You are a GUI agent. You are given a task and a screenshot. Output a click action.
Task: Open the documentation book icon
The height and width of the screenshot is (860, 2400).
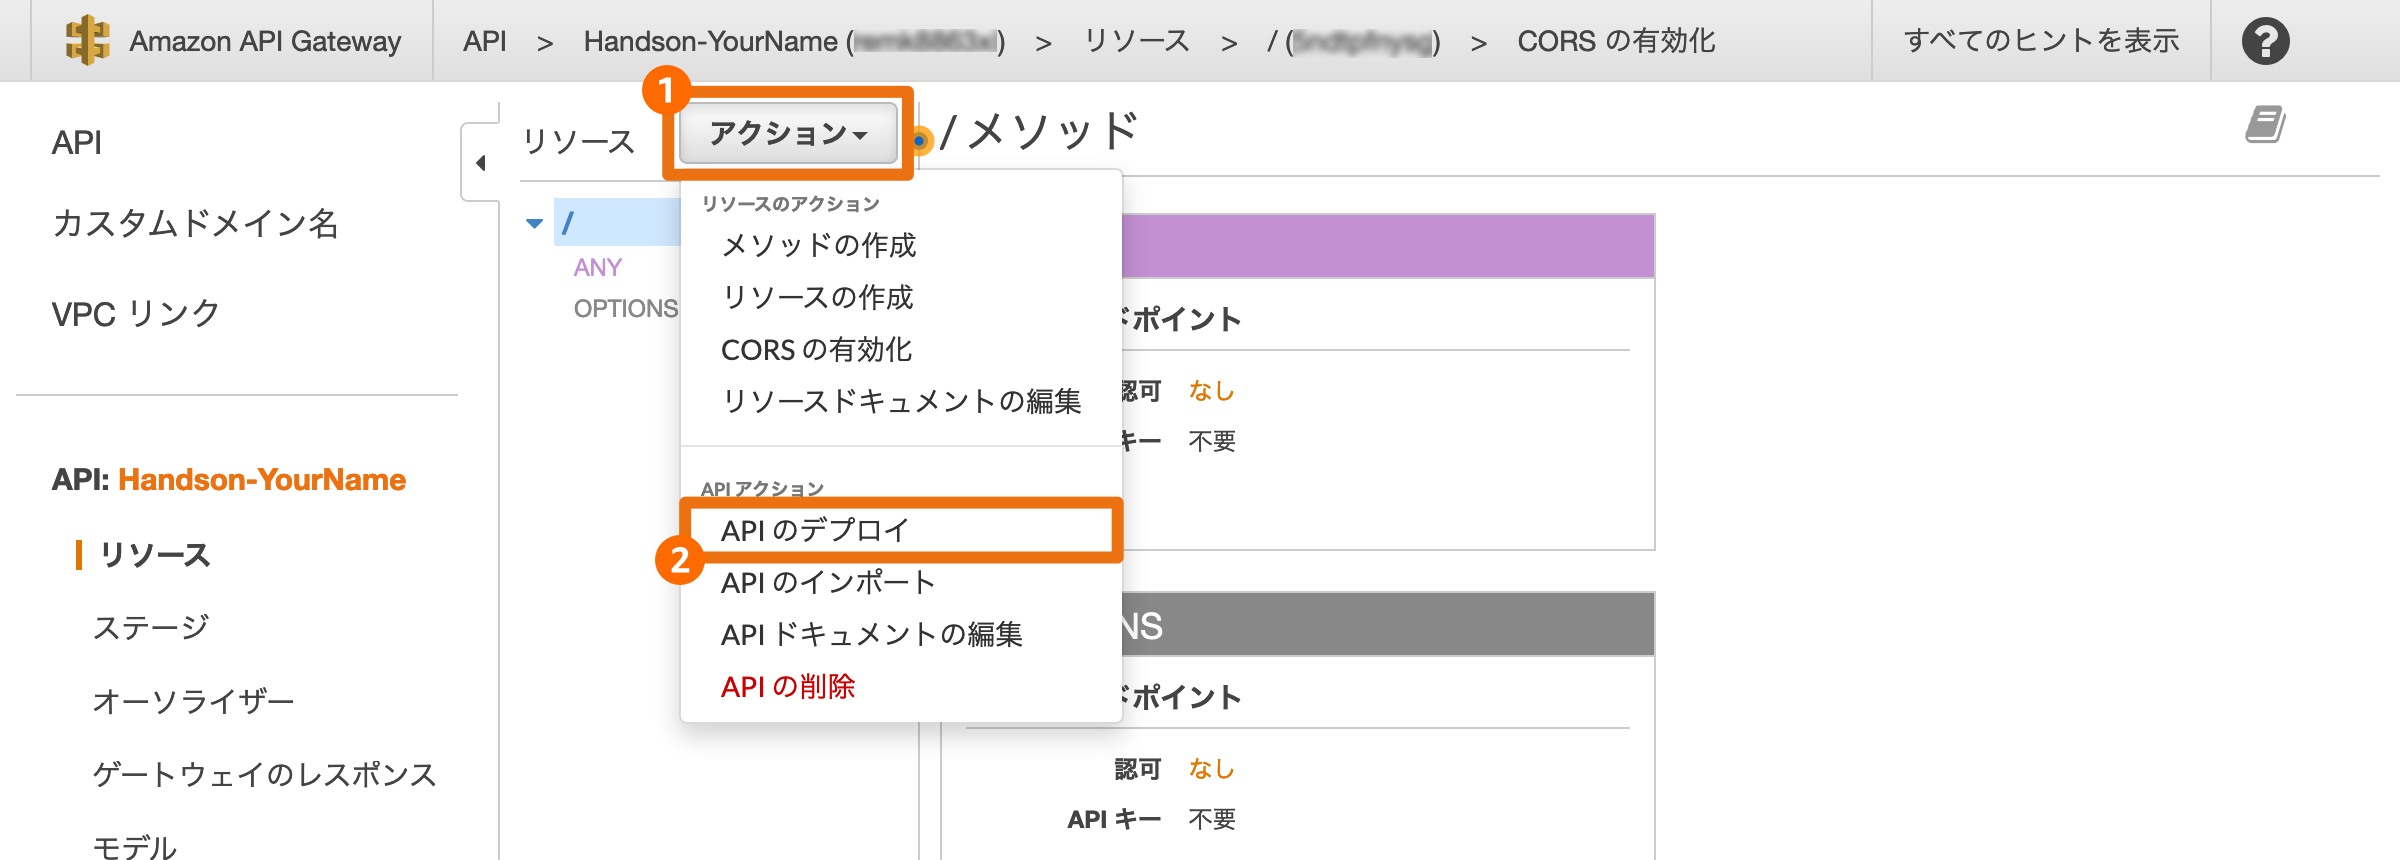[x=2265, y=125]
